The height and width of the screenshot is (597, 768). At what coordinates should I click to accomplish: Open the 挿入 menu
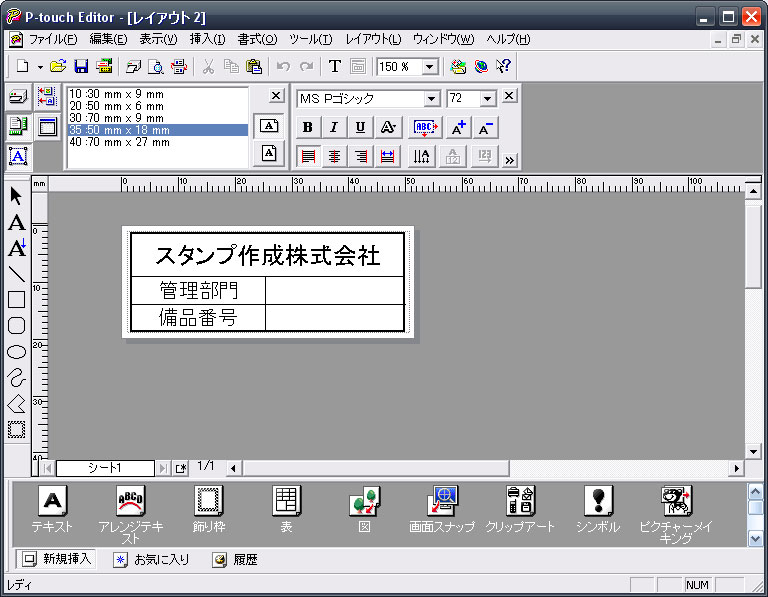pos(208,39)
